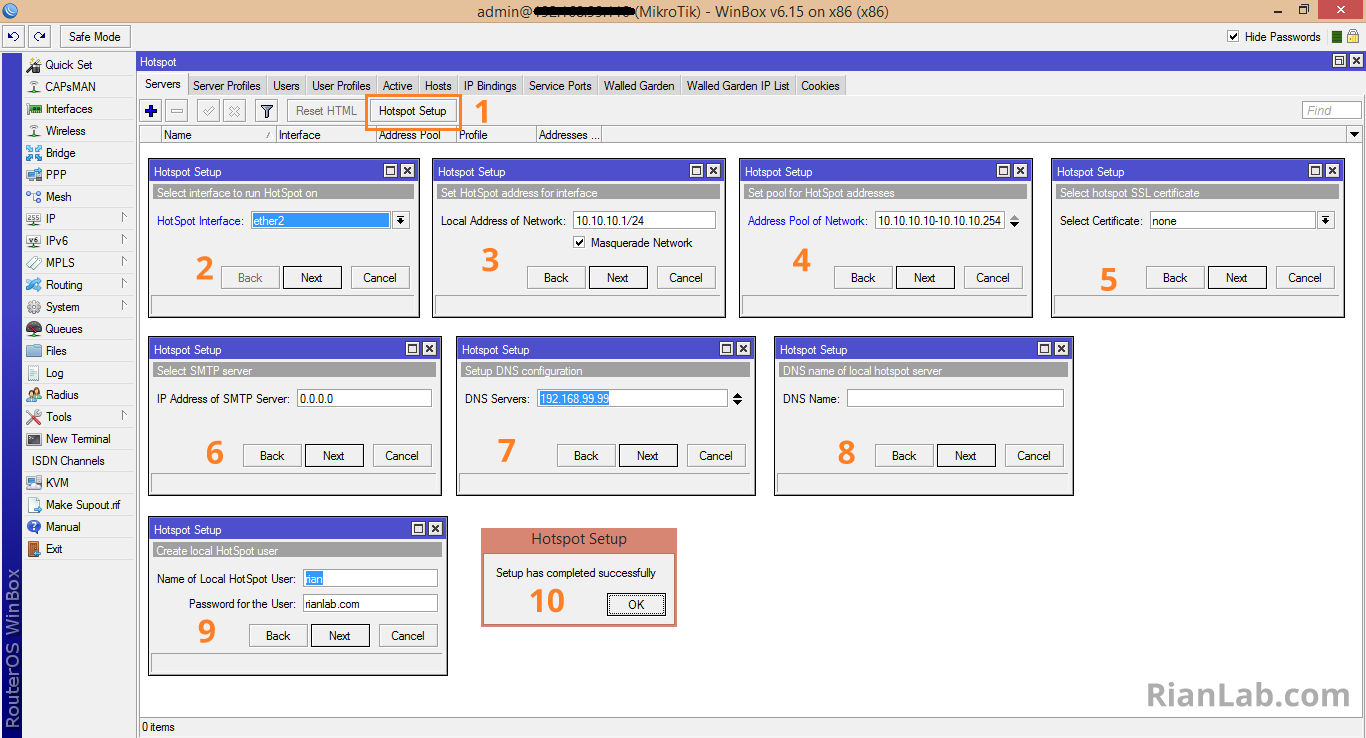Sort by Profile column header
The width and height of the screenshot is (1366, 738).
(x=495, y=135)
